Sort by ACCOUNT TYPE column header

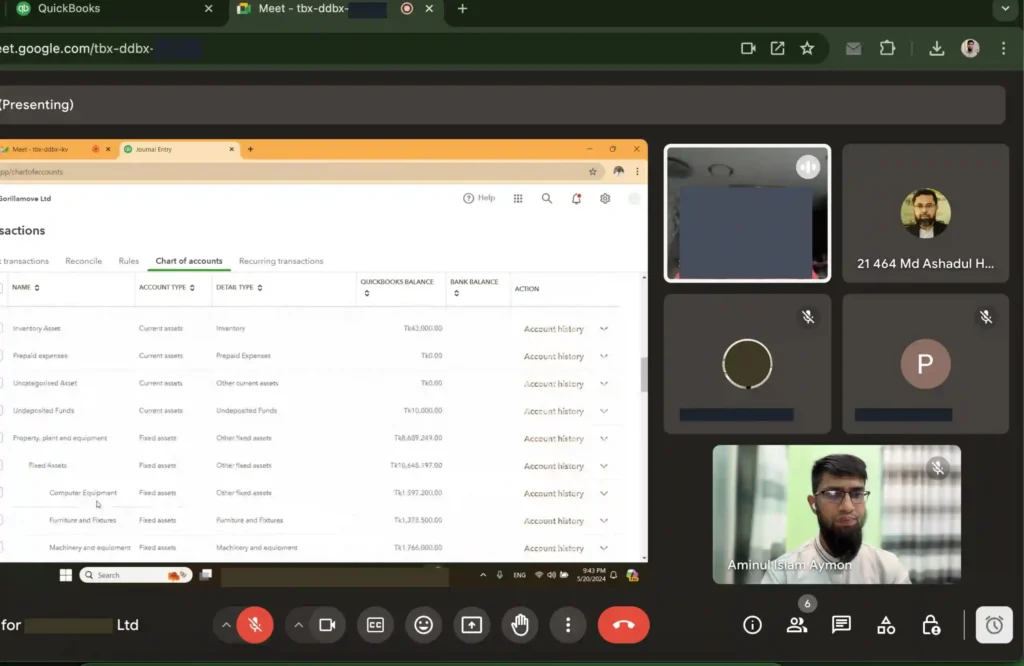pos(167,287)
